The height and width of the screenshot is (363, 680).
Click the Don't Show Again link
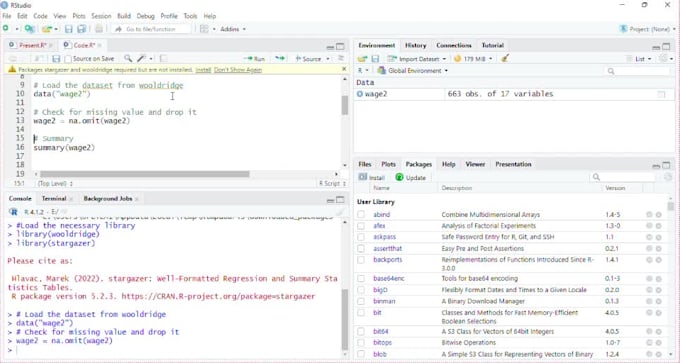coord(238,69)
